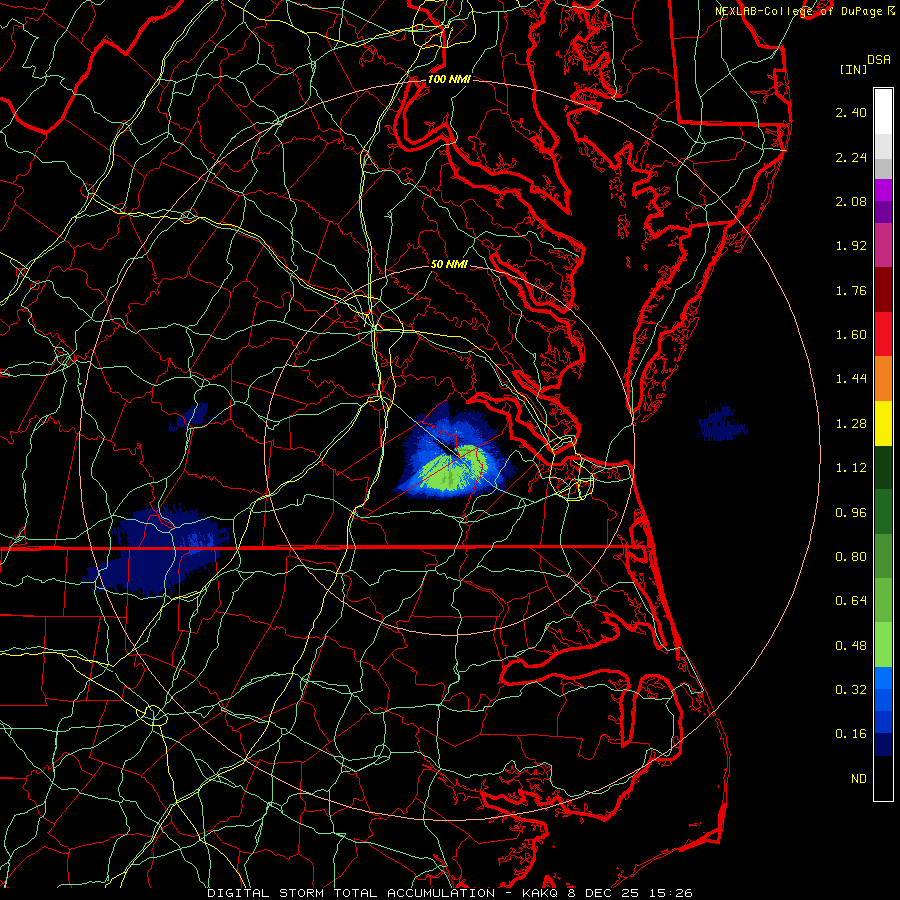Click the '0.96' legend value
The height and width of the screenshot is (900, 900).
point(851,513)
